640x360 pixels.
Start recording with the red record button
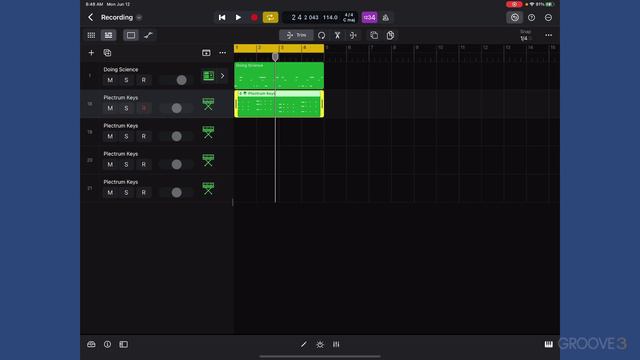pyautogui.click(x=254, y=18)
